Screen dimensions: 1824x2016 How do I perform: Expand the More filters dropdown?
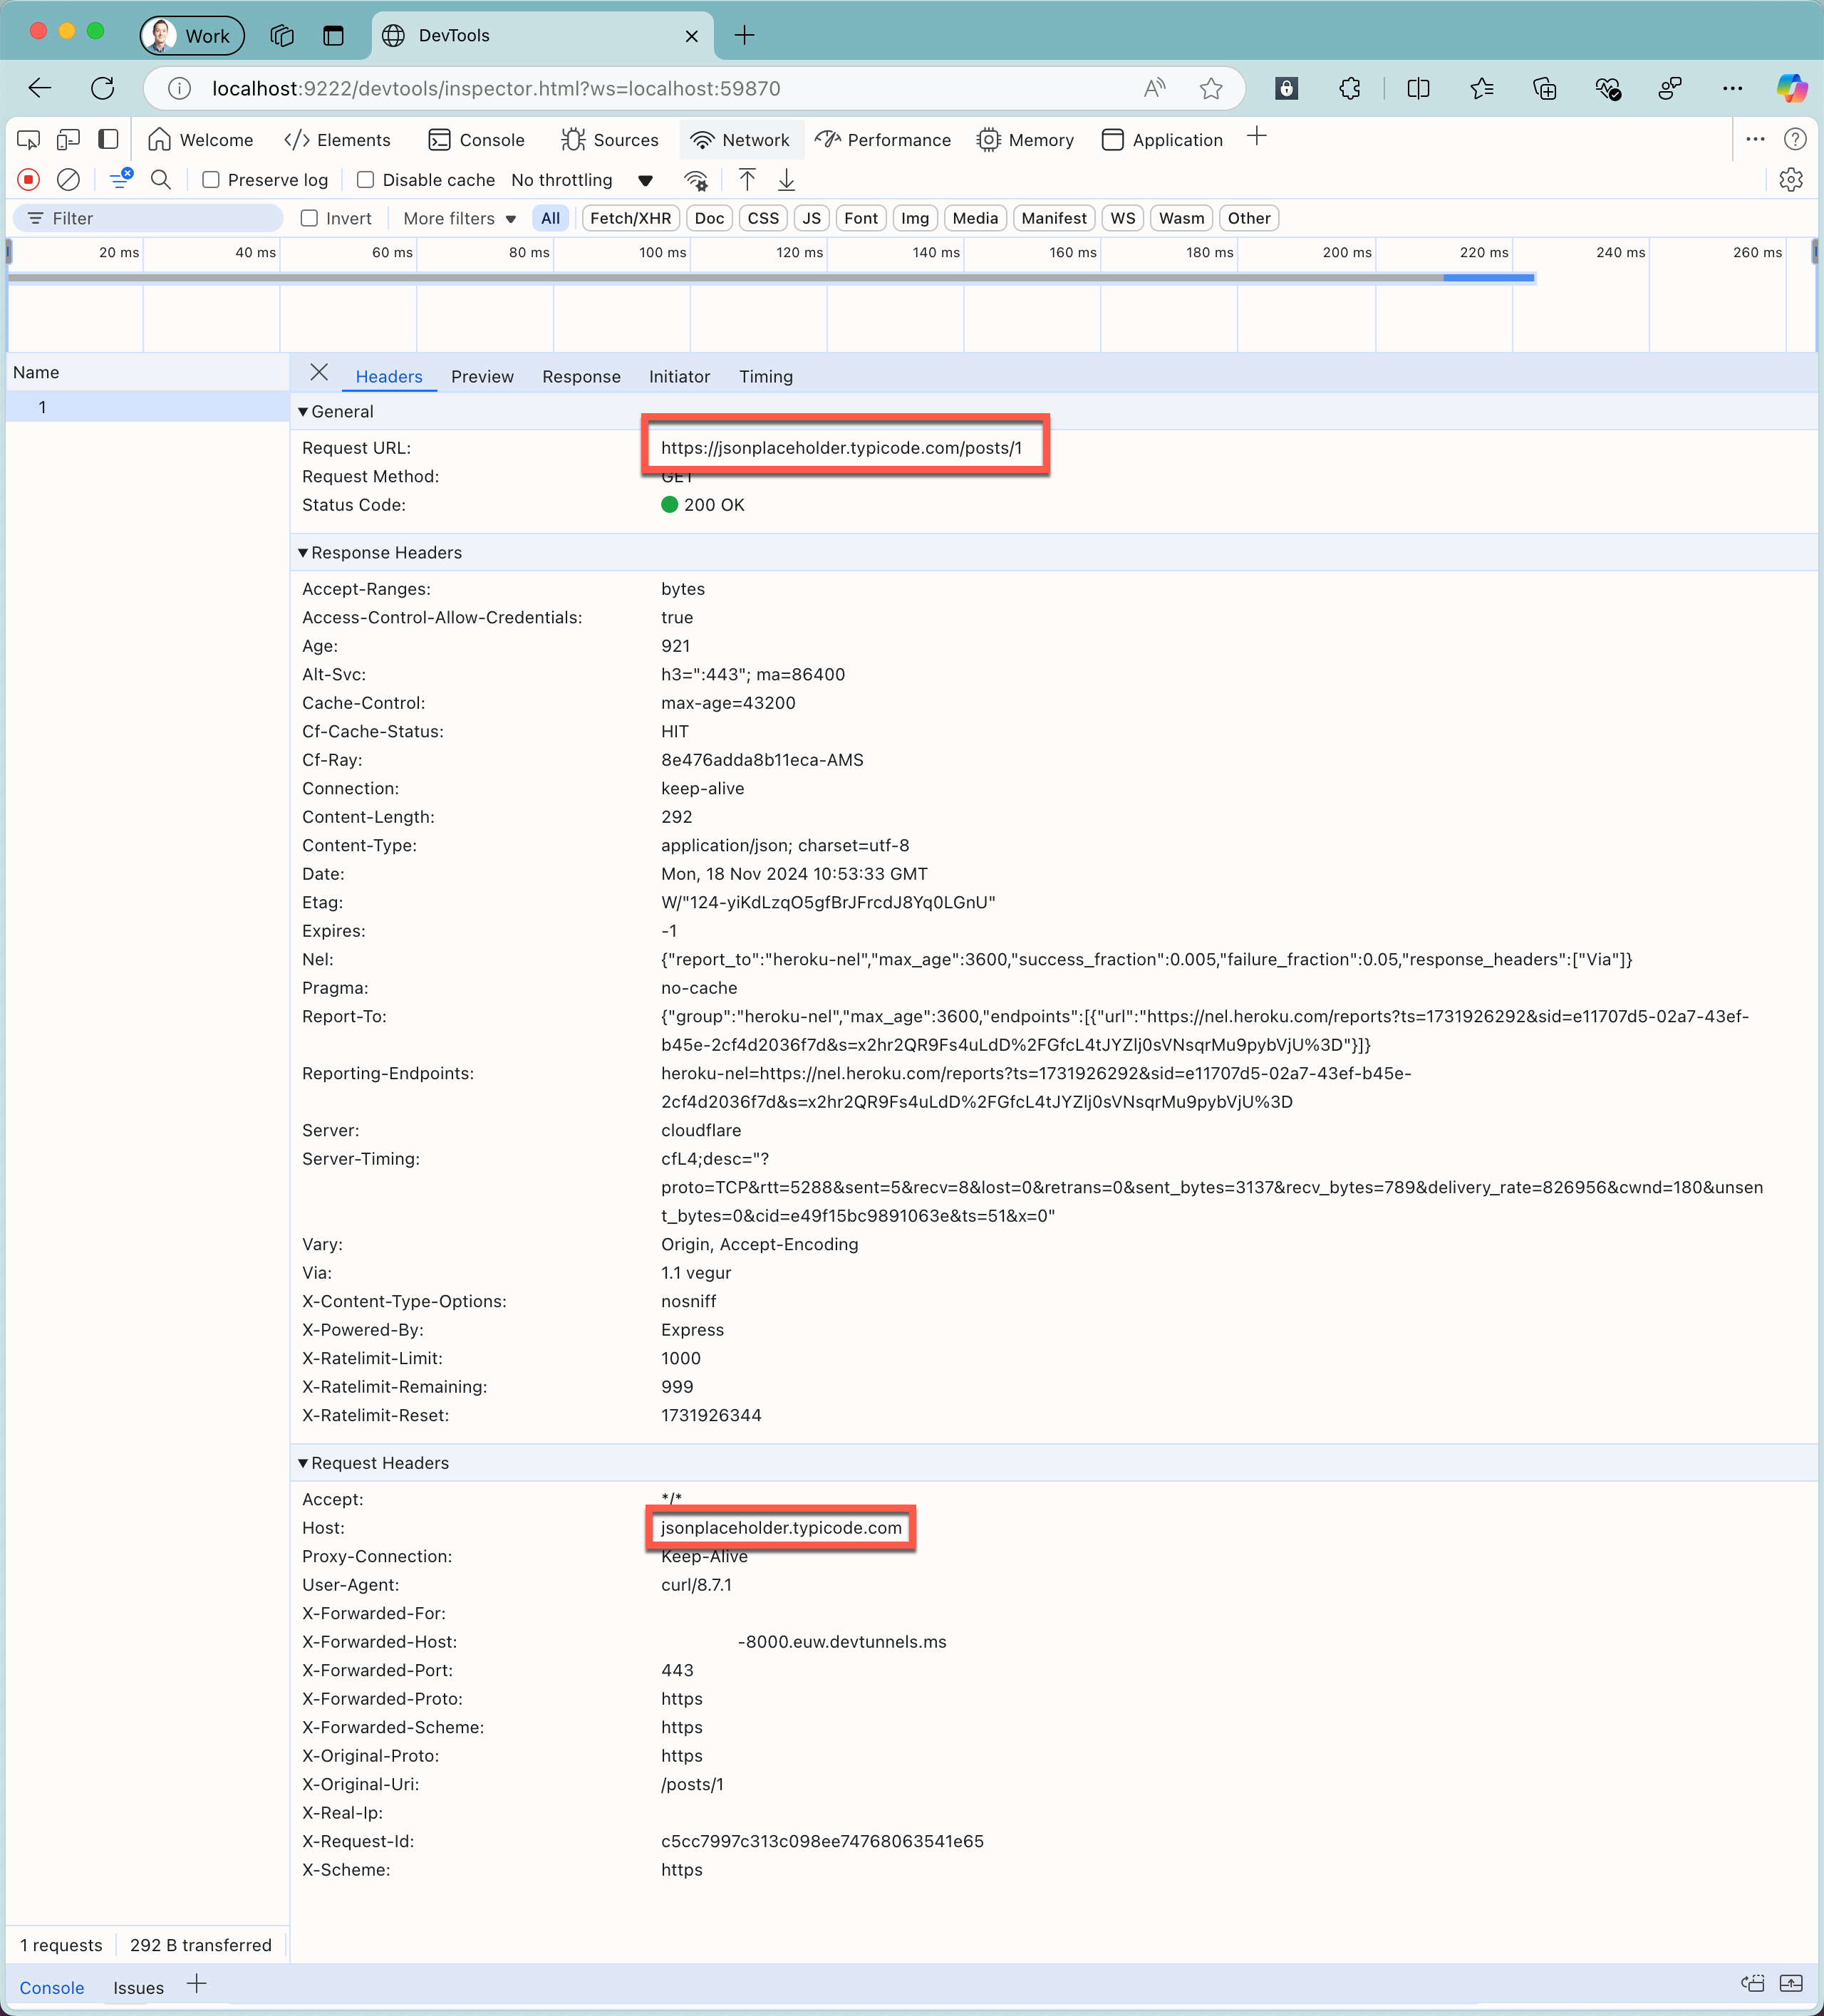(459, 218)
